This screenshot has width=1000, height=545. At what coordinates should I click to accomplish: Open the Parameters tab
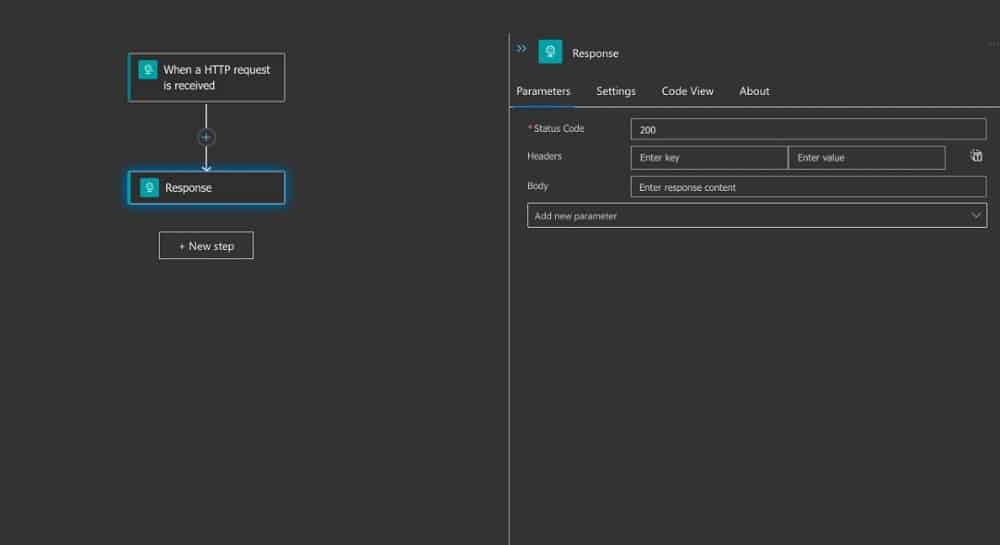543,91
